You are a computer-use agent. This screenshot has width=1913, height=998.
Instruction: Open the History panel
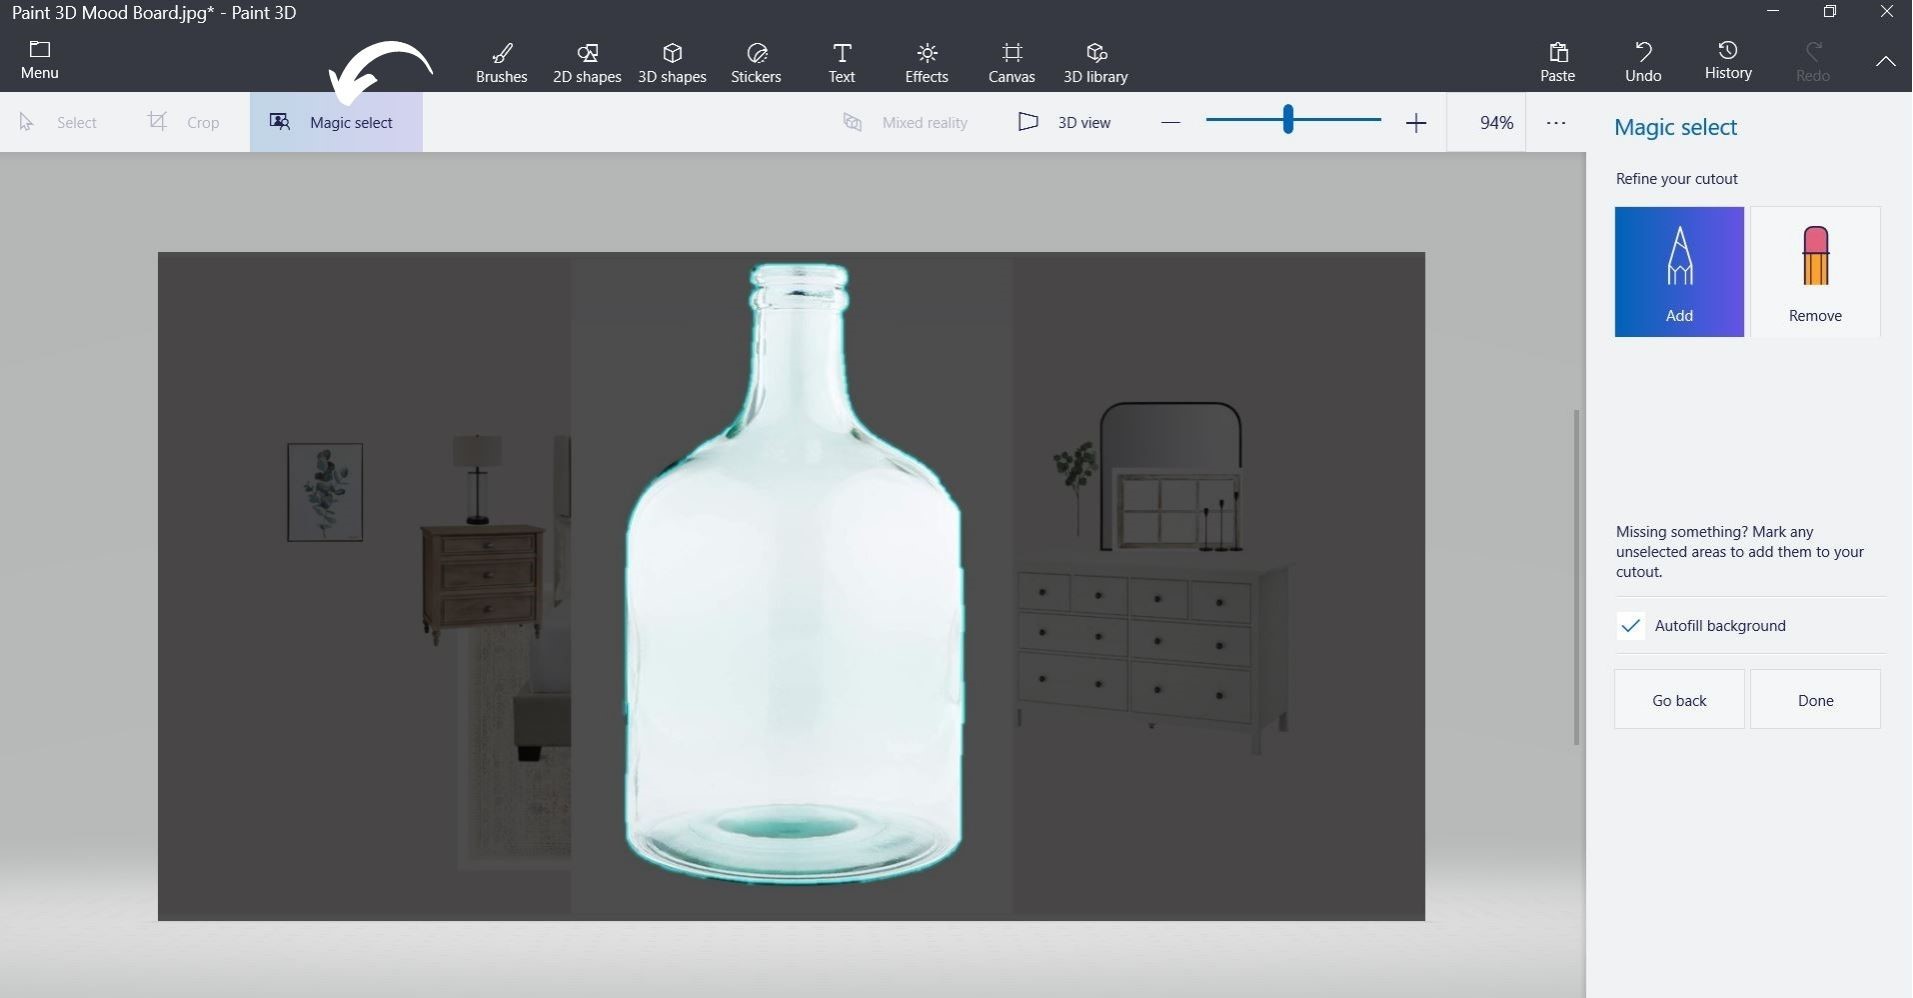tap(1728, 60)
